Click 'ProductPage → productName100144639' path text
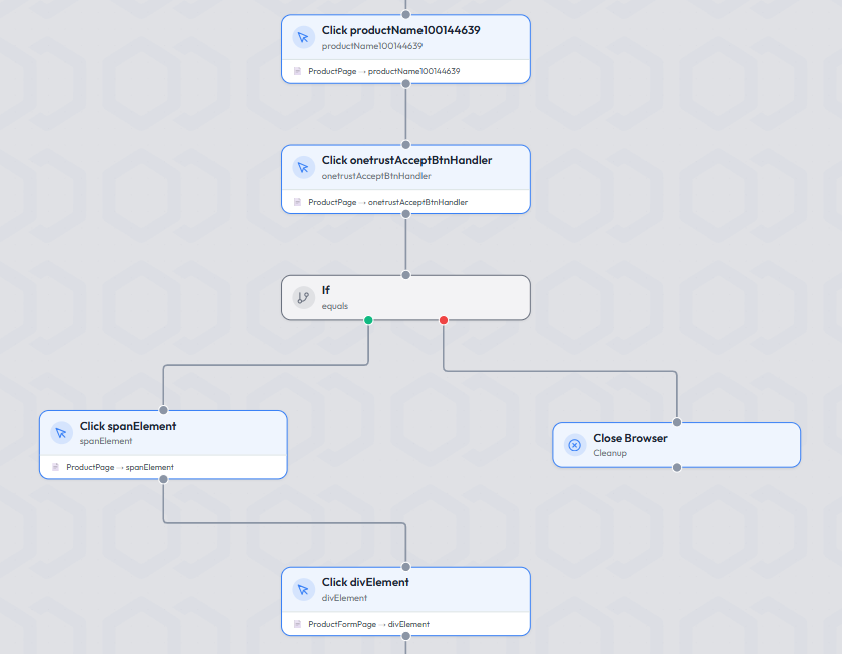This screenshot has height=654, width=842. tap(384, 71)
